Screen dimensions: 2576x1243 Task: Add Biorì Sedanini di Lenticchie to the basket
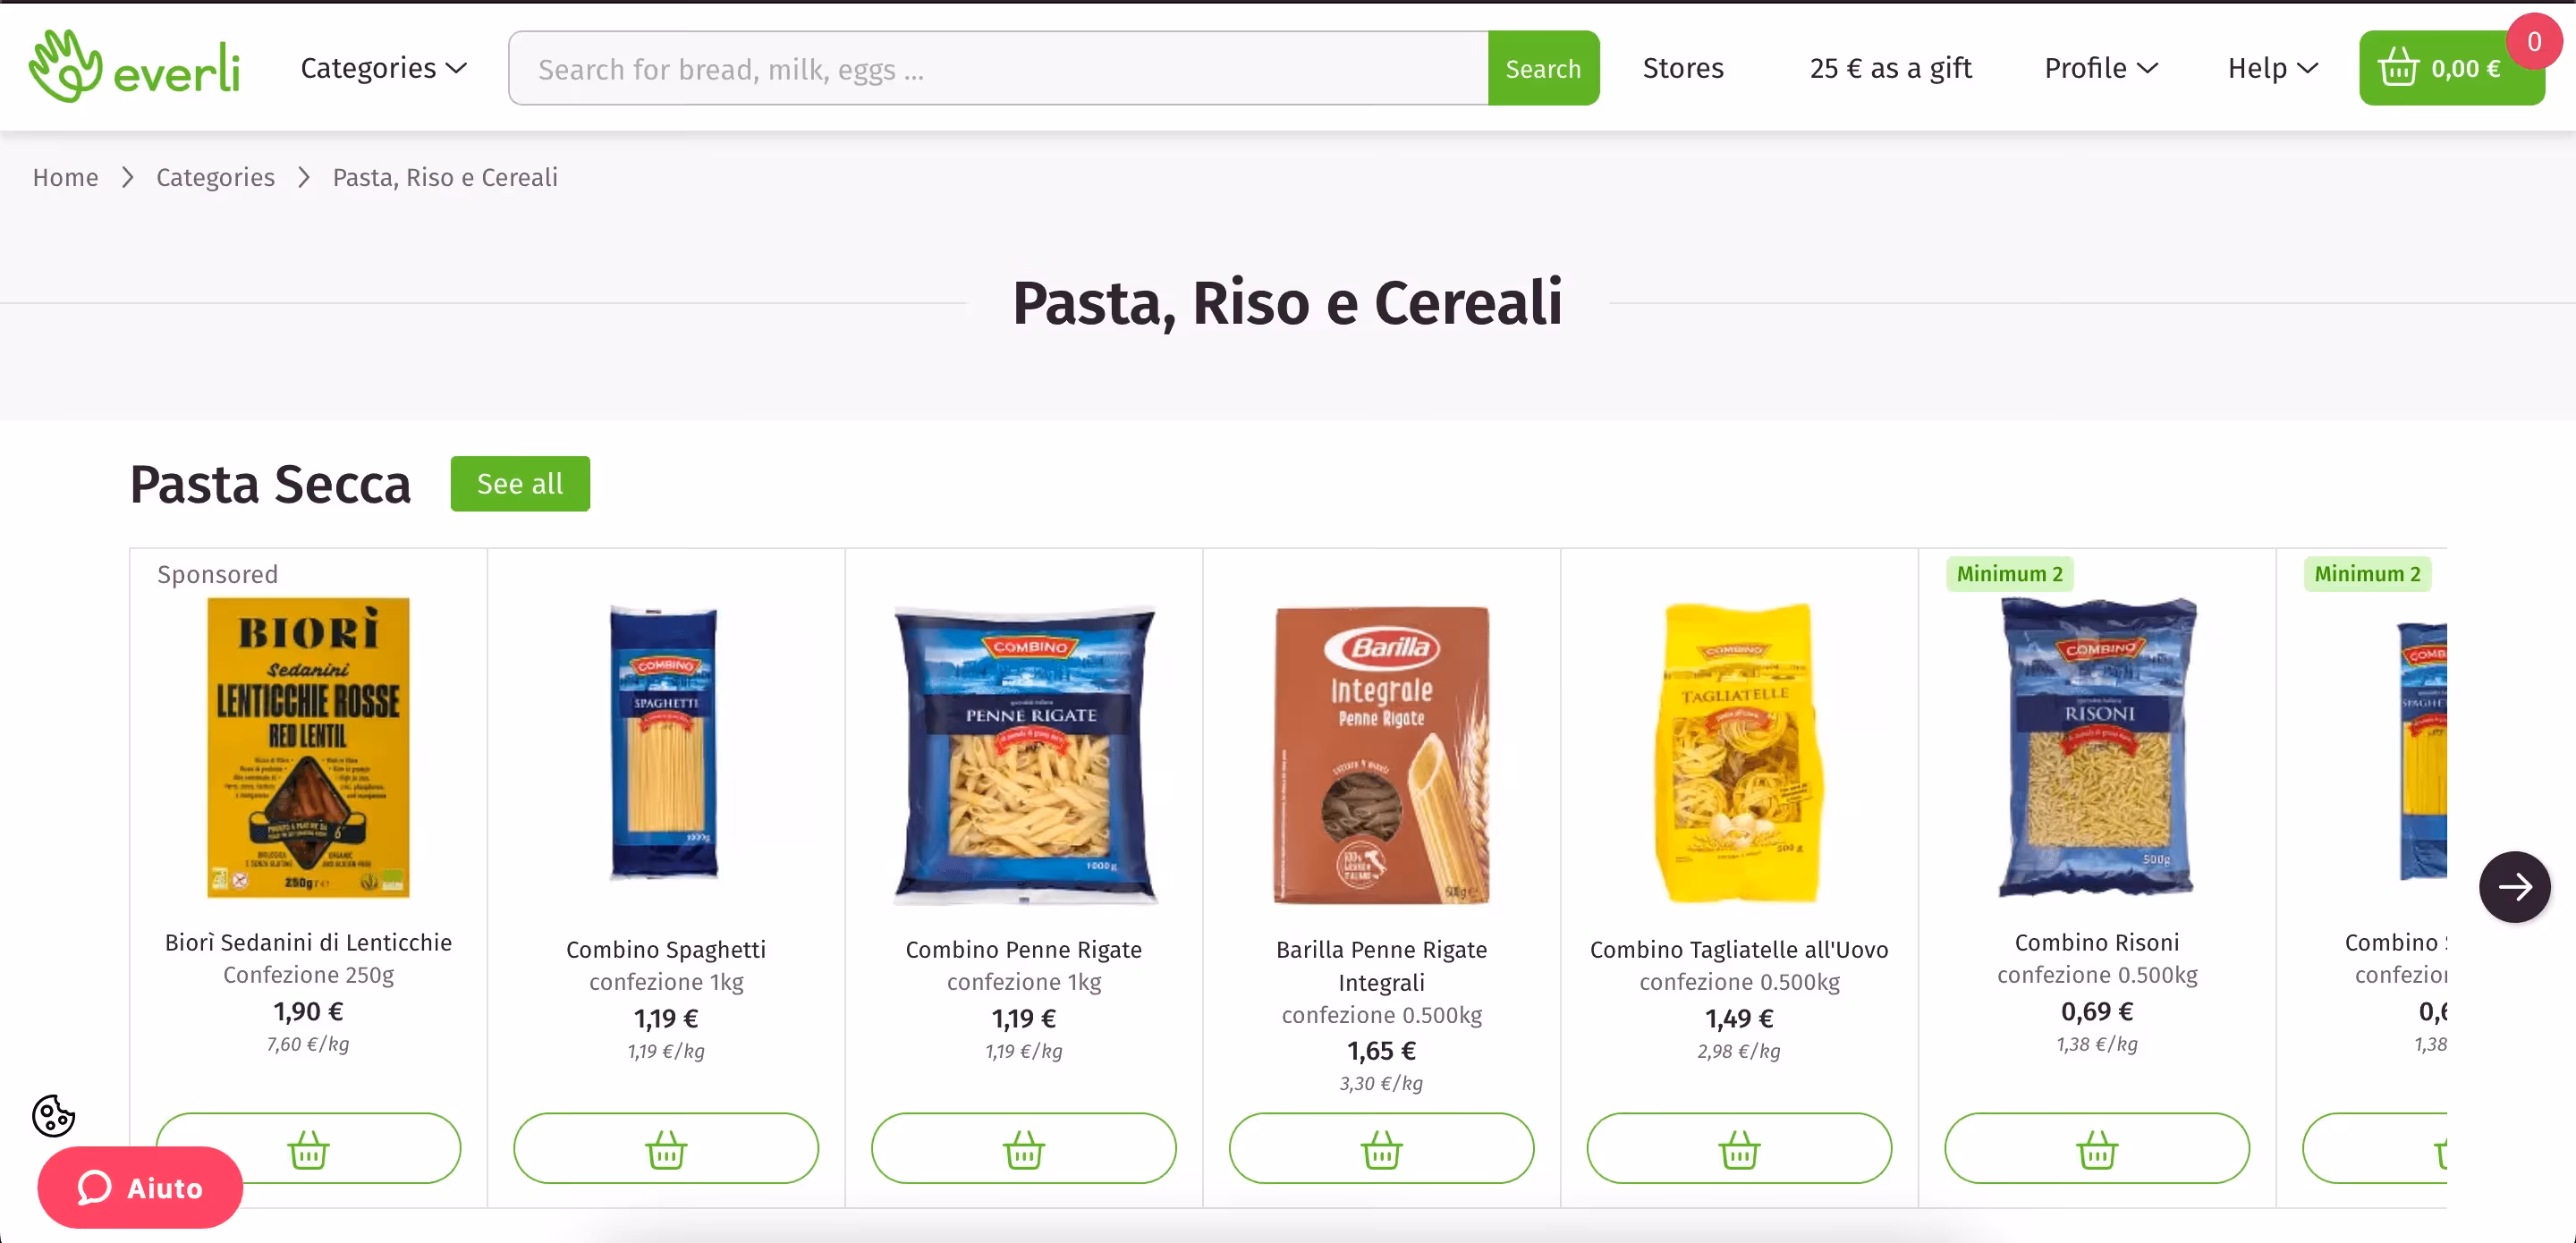(307, 1148)
